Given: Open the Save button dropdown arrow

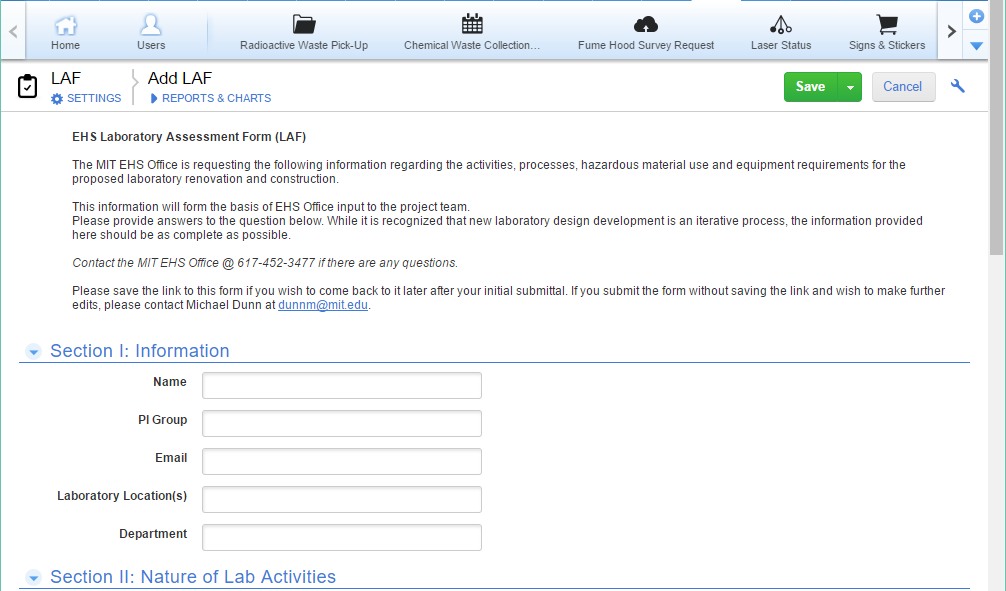Looking at the screenshot, I should coord(850,87).
